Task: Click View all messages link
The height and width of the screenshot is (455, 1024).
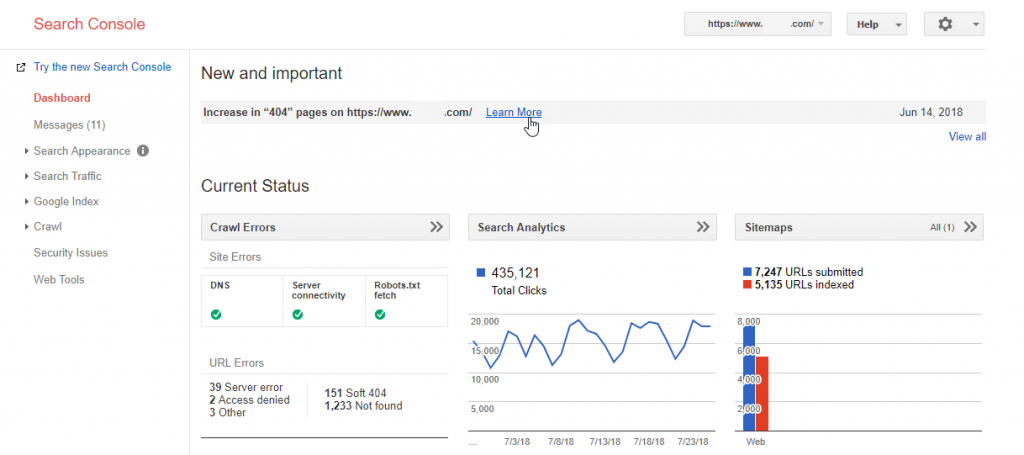Action: [x=967, y=136]
